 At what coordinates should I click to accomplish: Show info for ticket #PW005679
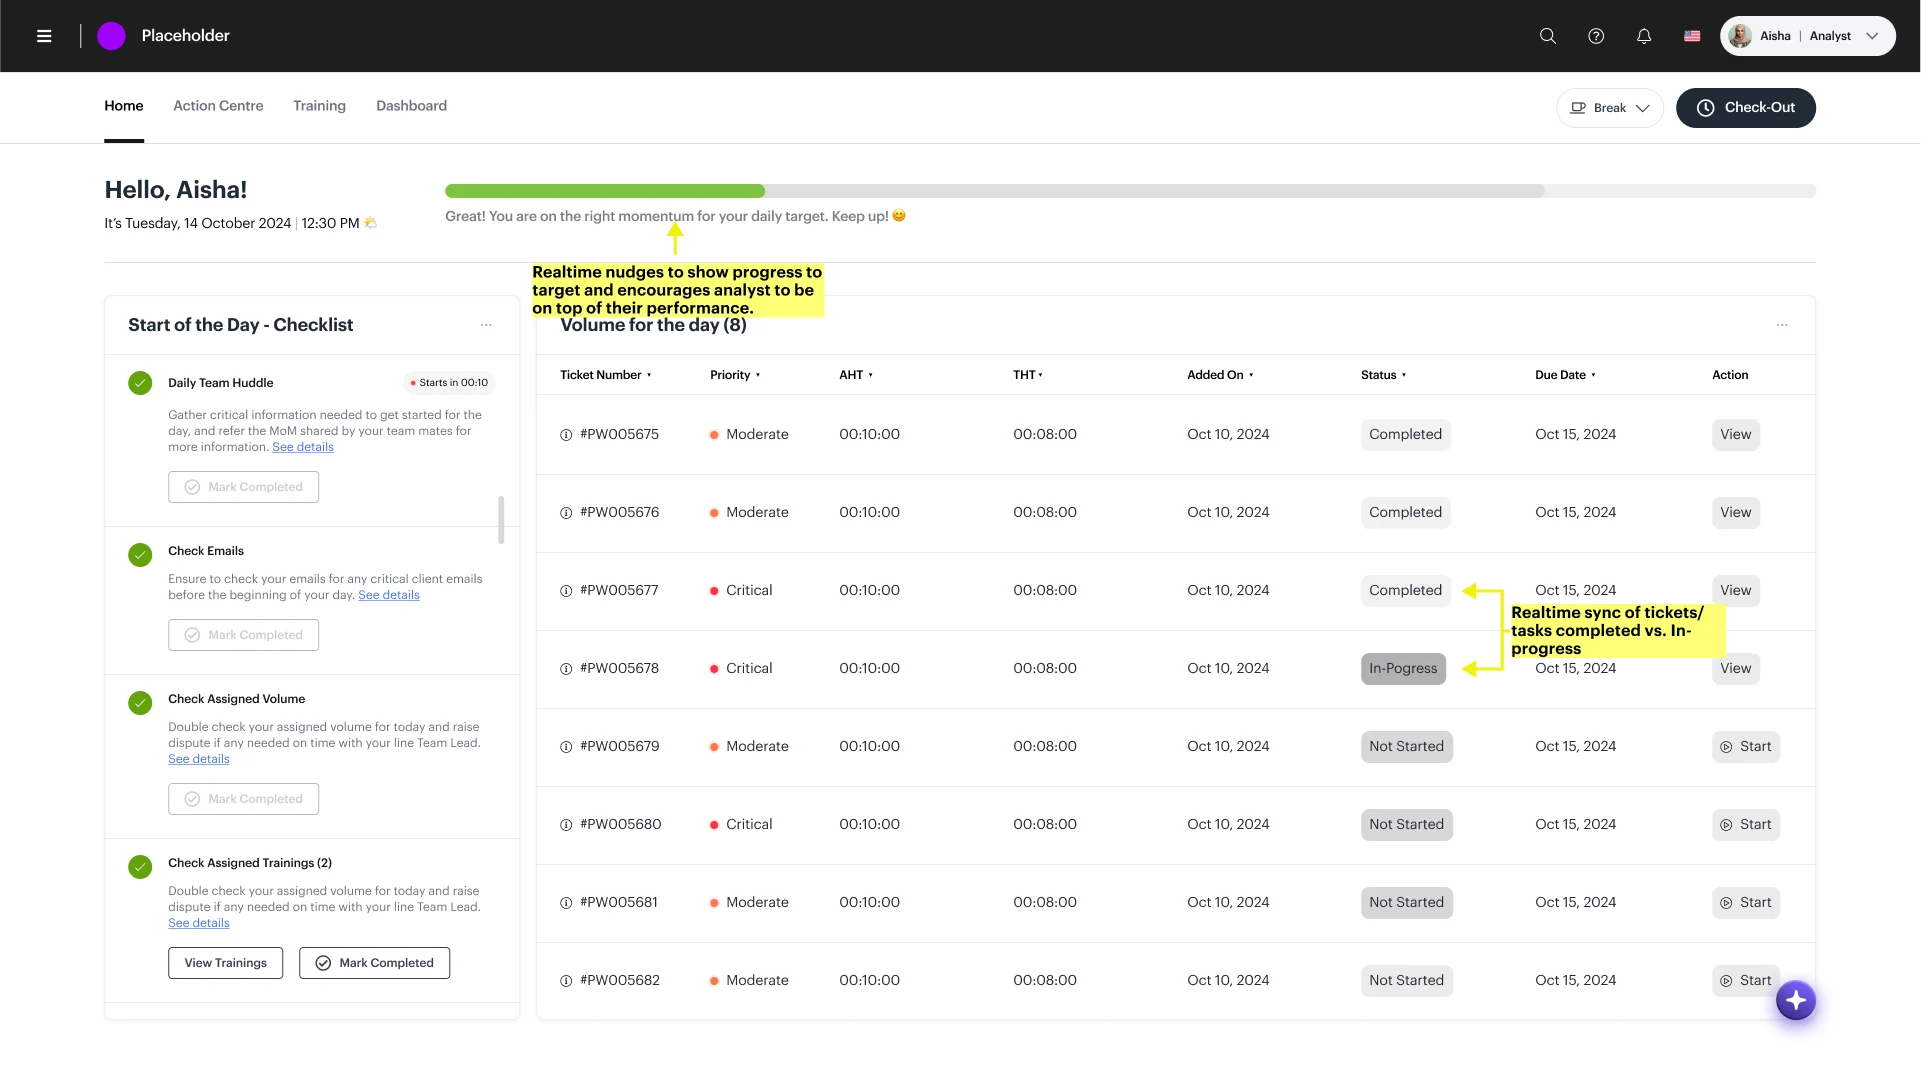click(x=566, y=747)
